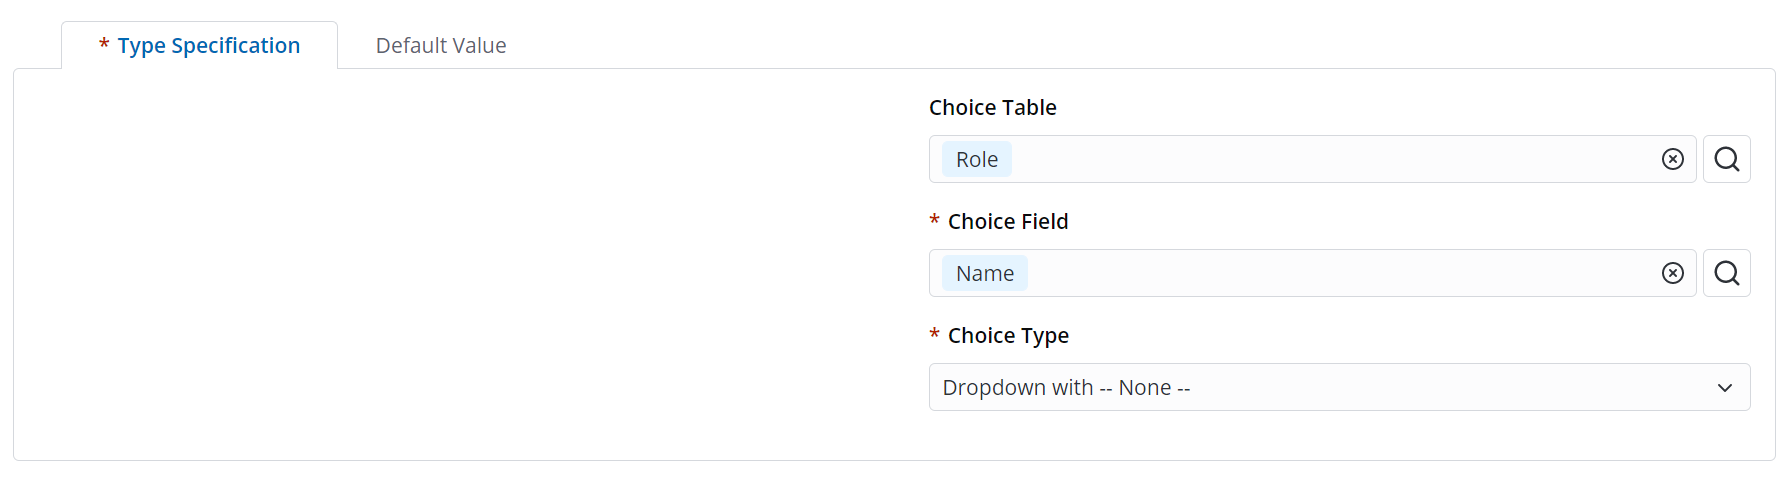Viewport: 1792px width, 477px height.
Task: Open the Choice Field lookup search icon
Action: pos(1726,273)
